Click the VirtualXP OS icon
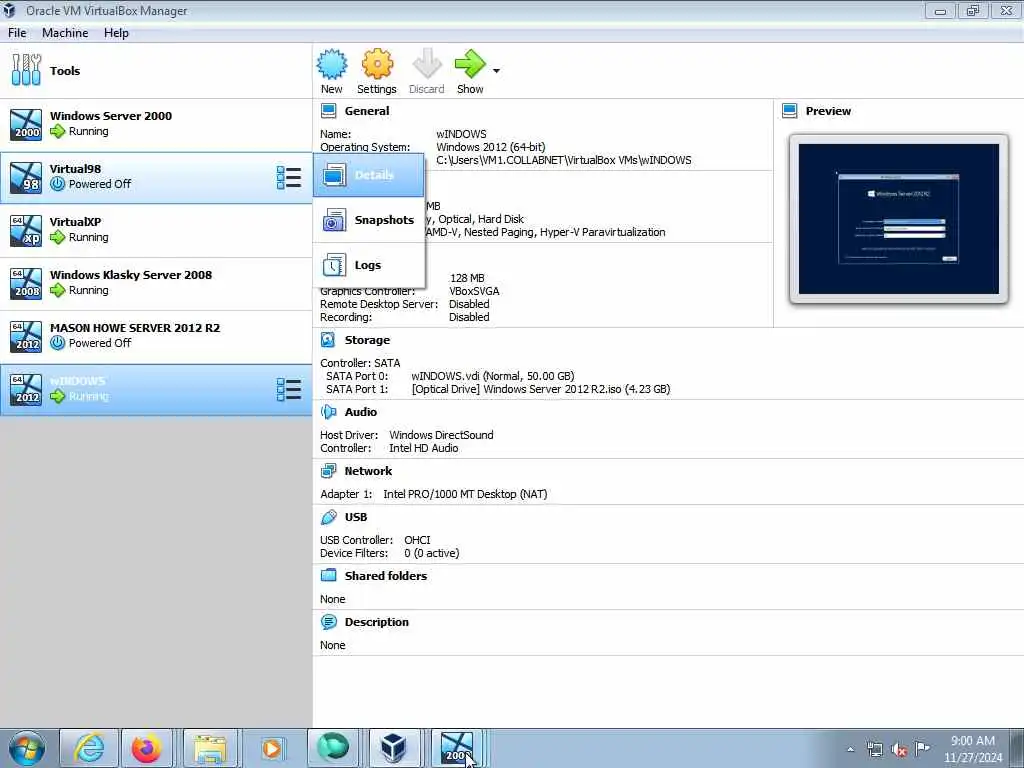 coord(26,230)
